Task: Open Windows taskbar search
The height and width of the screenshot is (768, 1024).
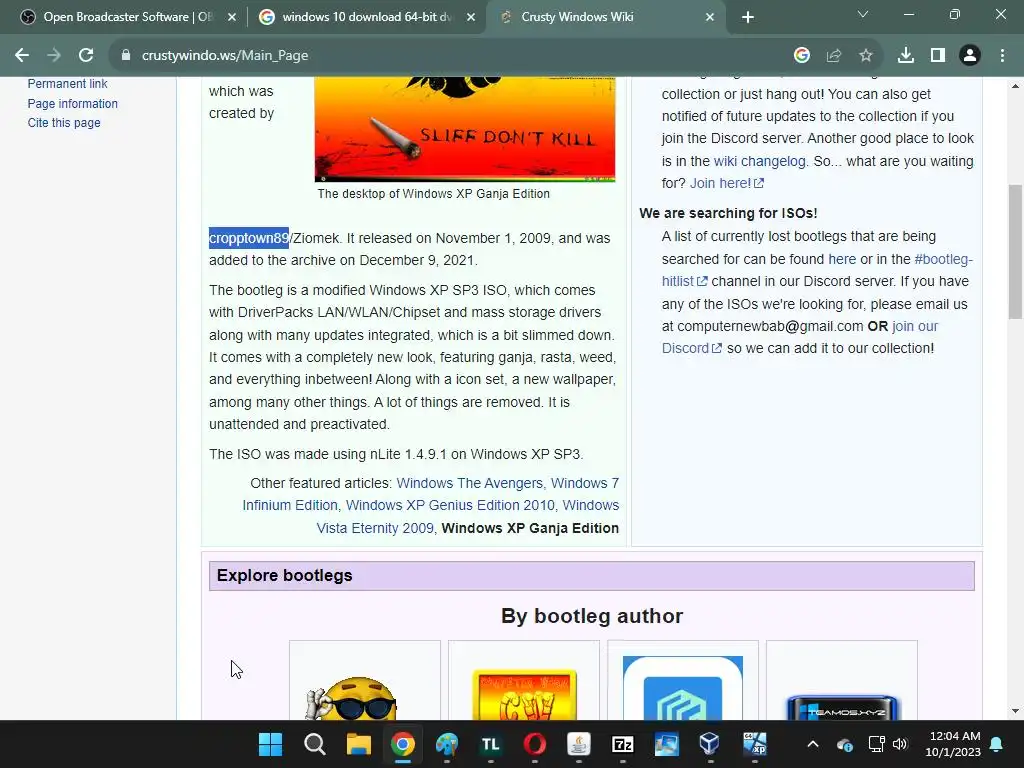Action: pos(315,744)
